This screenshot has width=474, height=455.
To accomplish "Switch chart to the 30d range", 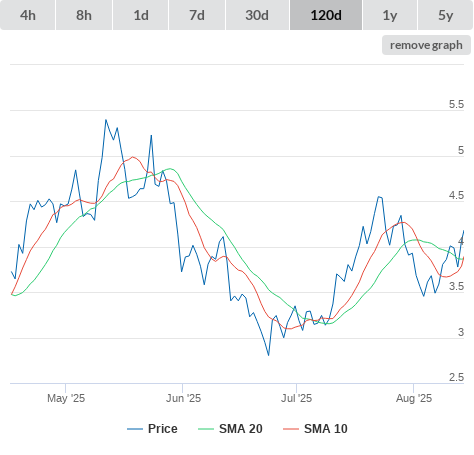I will point(257,15).
